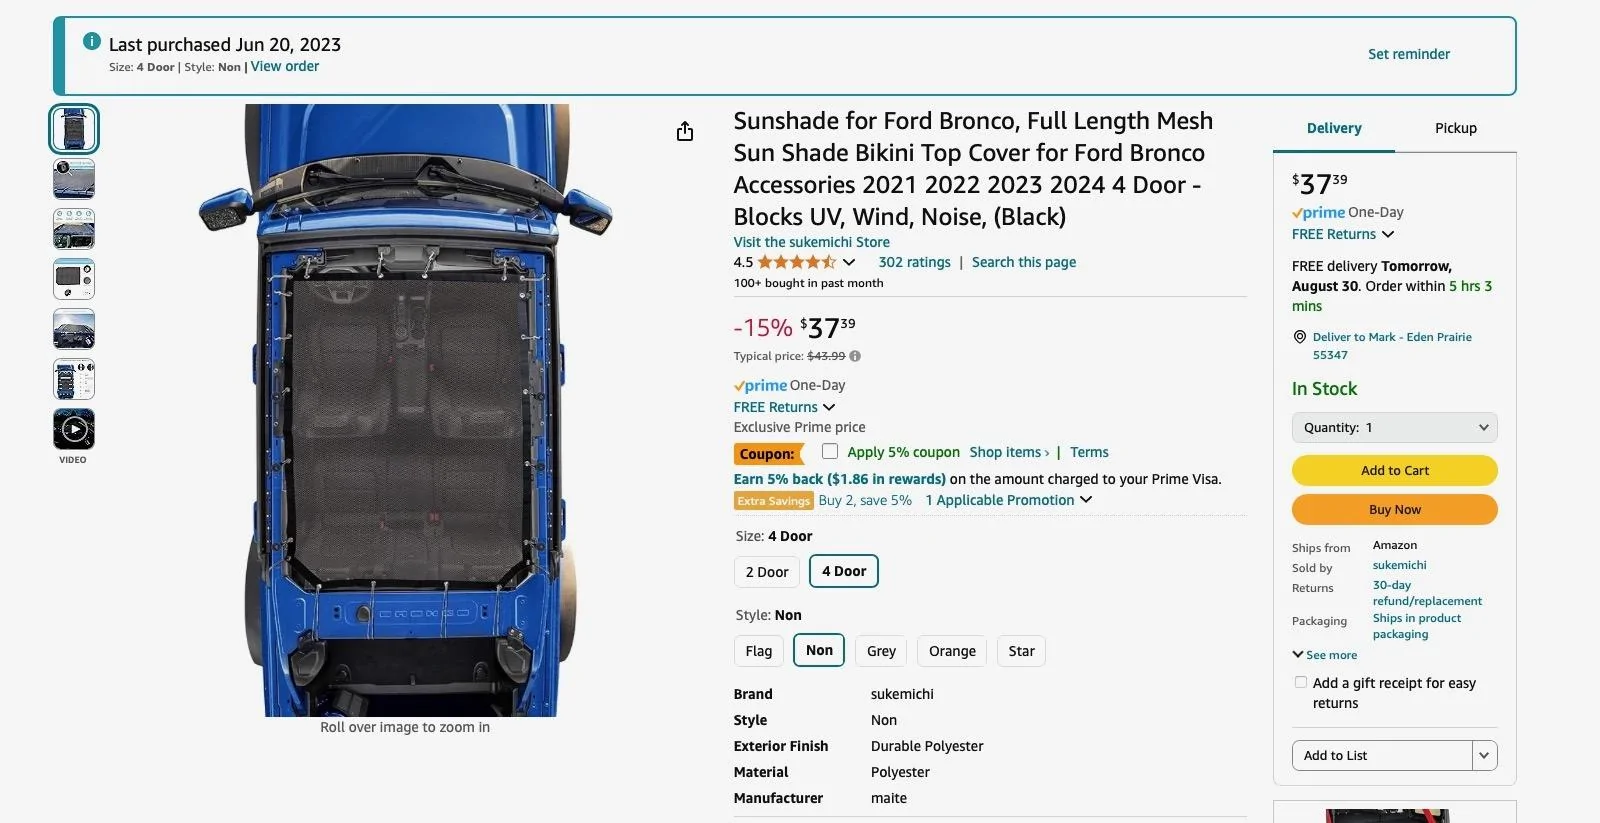
Task: Pick the Orange style option
Action: [x=952, y=651]
